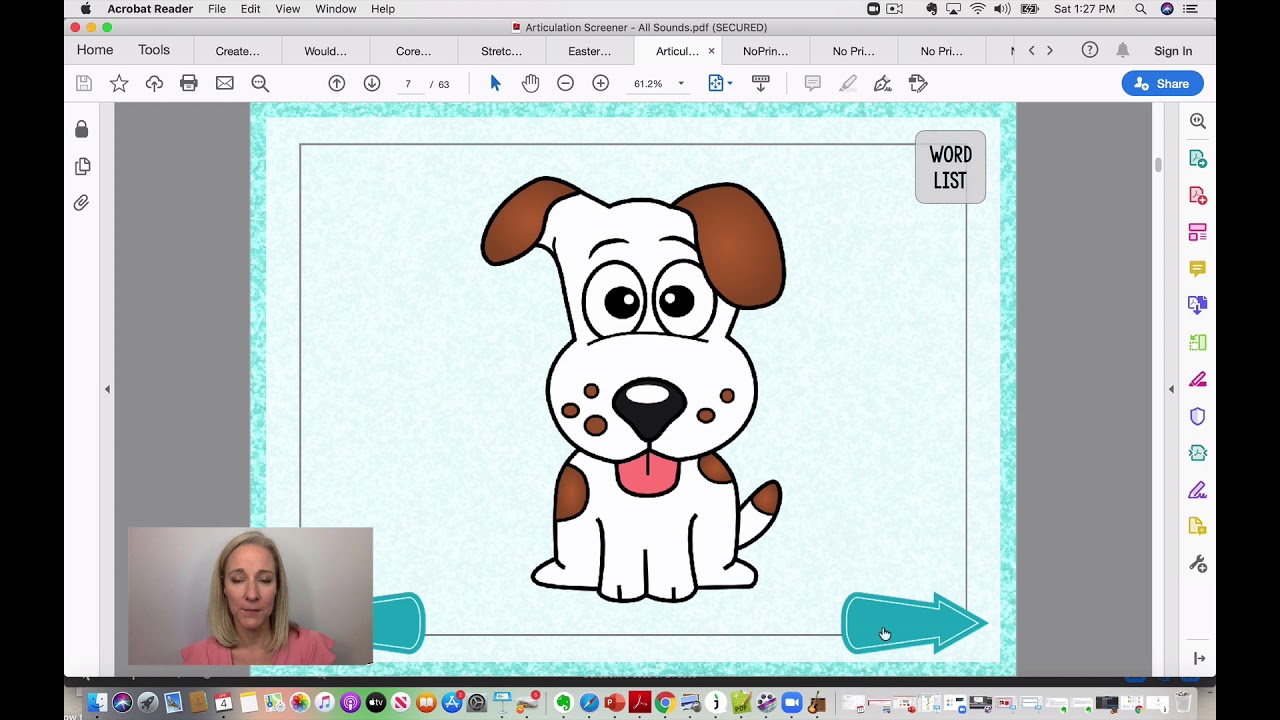Expand the left navigation pane

pos(107,389)
